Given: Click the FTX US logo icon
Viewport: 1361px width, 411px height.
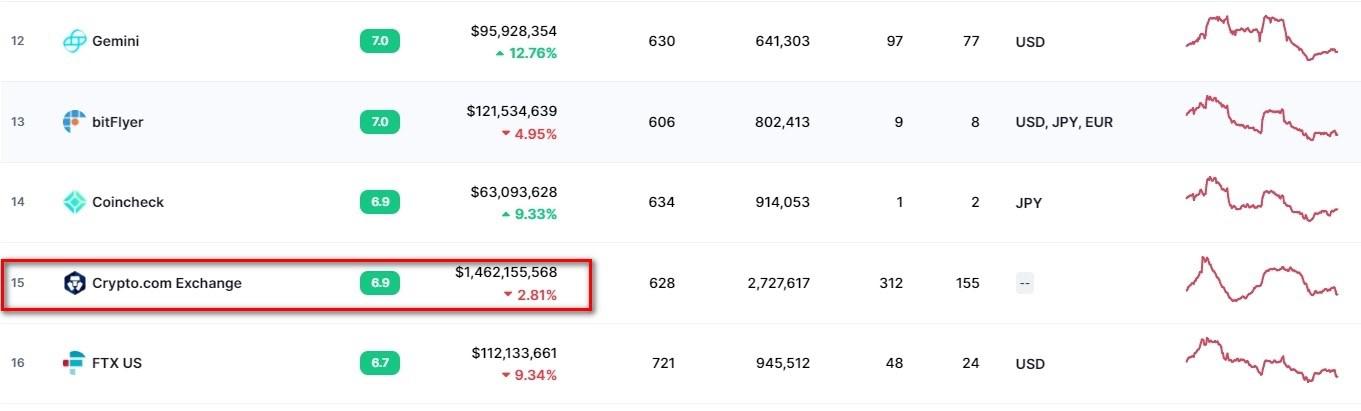Looking at the screenshot, I should click(75, 363).
